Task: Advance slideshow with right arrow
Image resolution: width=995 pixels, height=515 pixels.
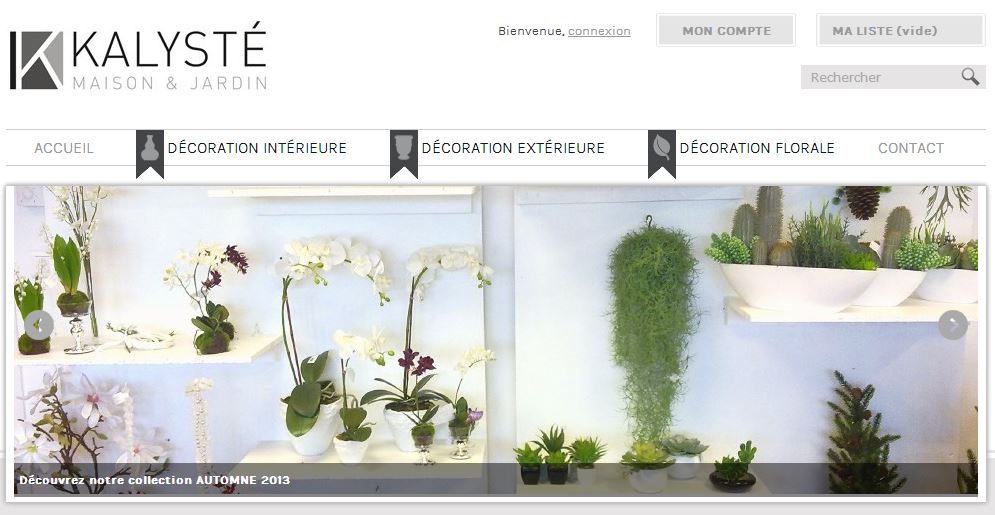Action: [953, 325]
